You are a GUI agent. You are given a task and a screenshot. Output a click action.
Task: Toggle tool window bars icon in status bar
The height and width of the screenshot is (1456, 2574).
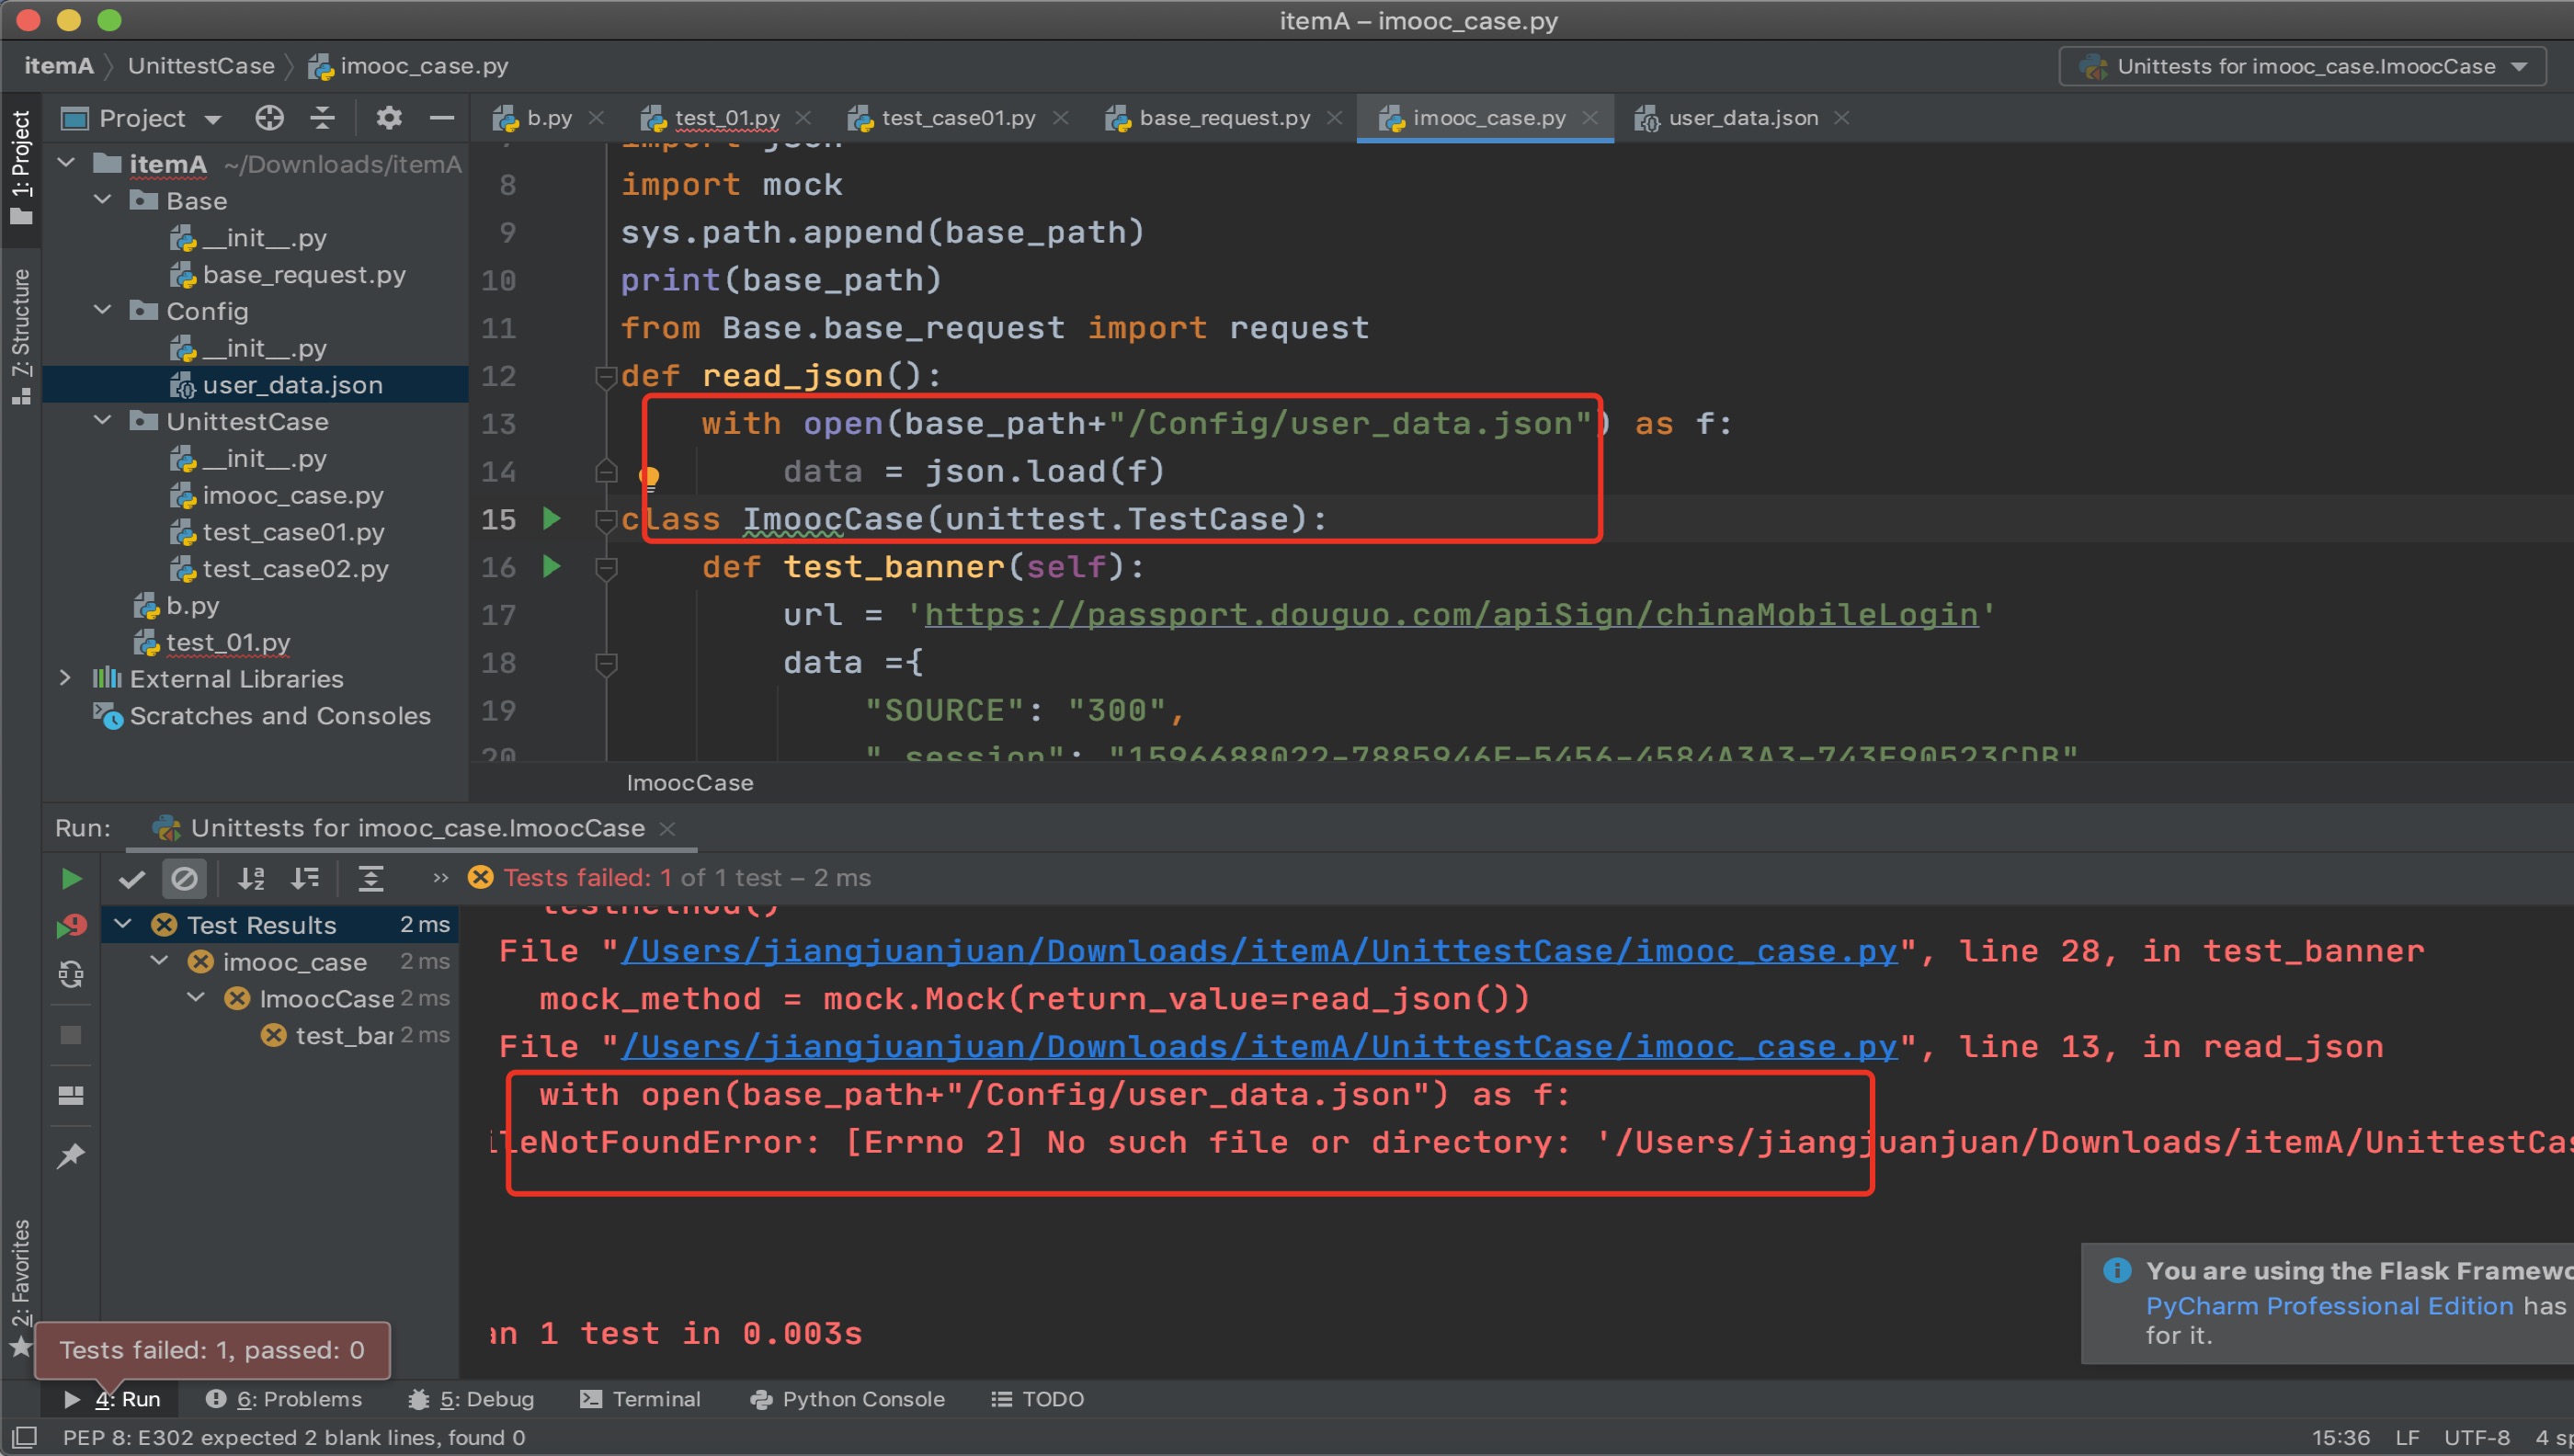[24, 1437]
